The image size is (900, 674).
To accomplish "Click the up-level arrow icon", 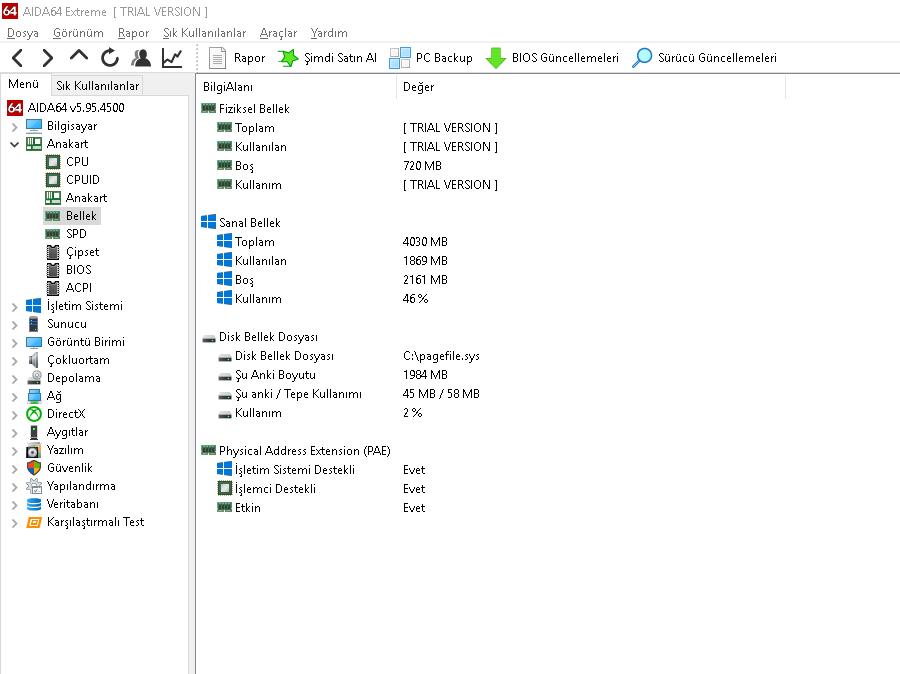I will click(79, 56).
